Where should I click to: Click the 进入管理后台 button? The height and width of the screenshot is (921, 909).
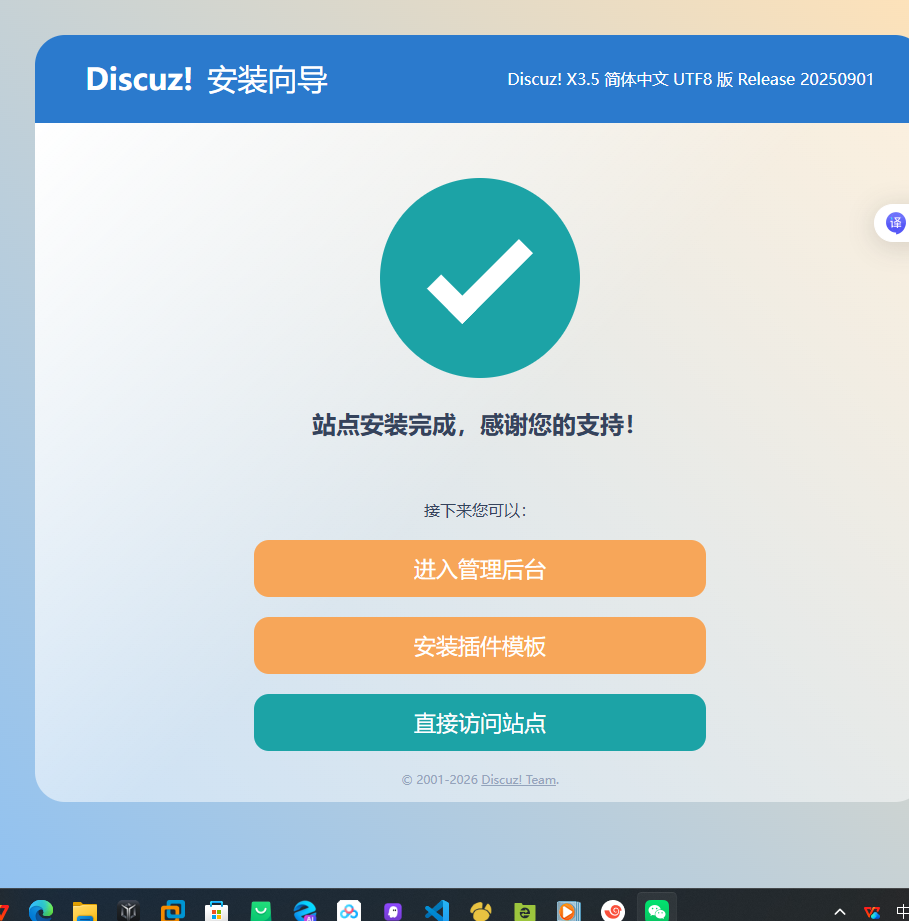click(480, 569)
